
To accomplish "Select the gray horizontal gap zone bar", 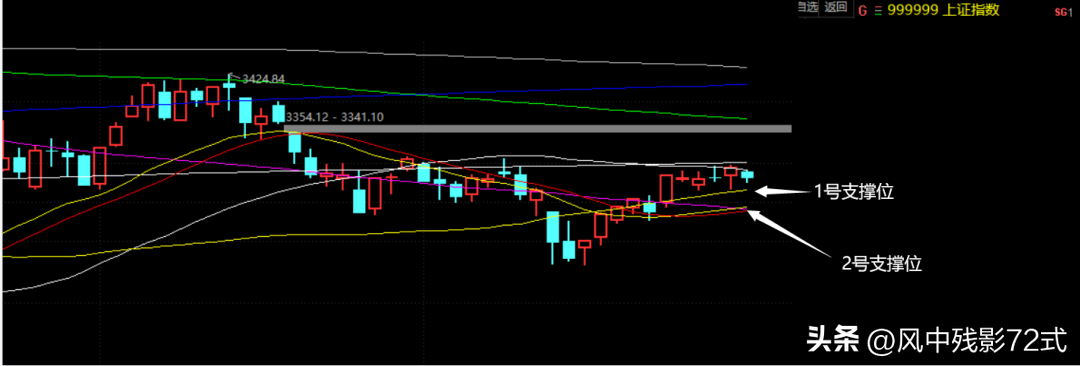I will point(537,129).
